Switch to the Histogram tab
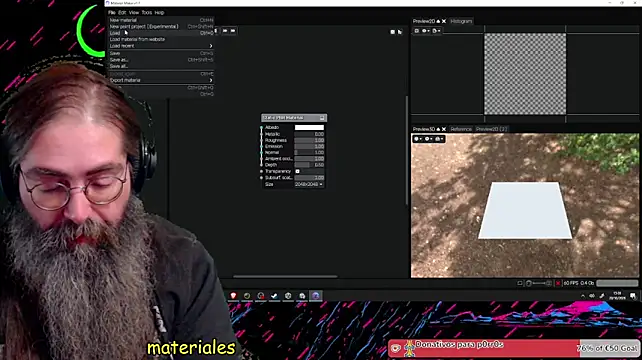Image resolution: width=642 pixels, height=360 pixels. coord(461,21)
